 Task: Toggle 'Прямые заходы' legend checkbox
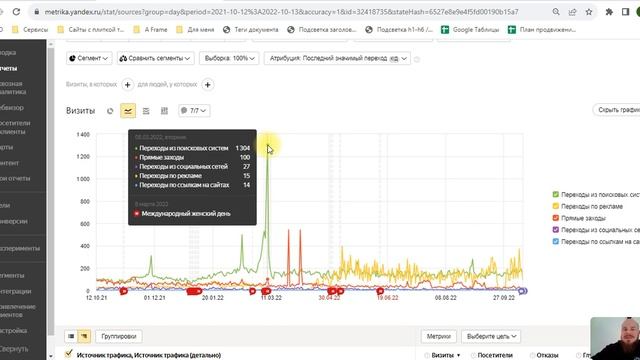(x=556, y=218)
